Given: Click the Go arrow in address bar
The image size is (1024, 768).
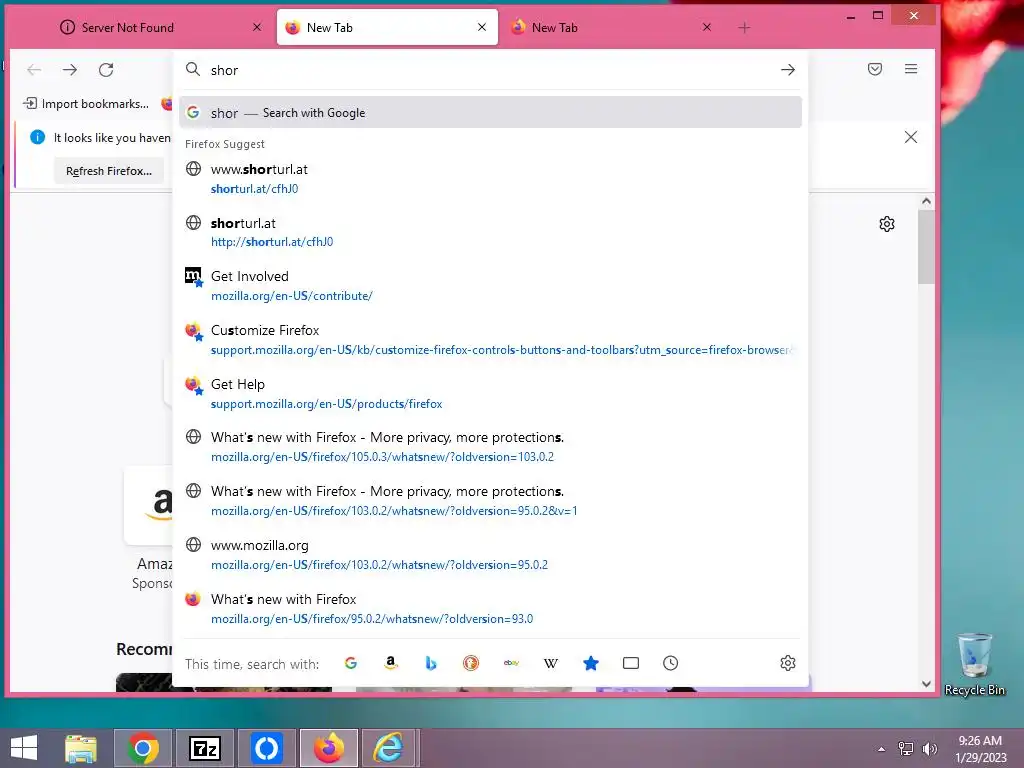Looking at the screenshot, I should [x=788, y=70].
